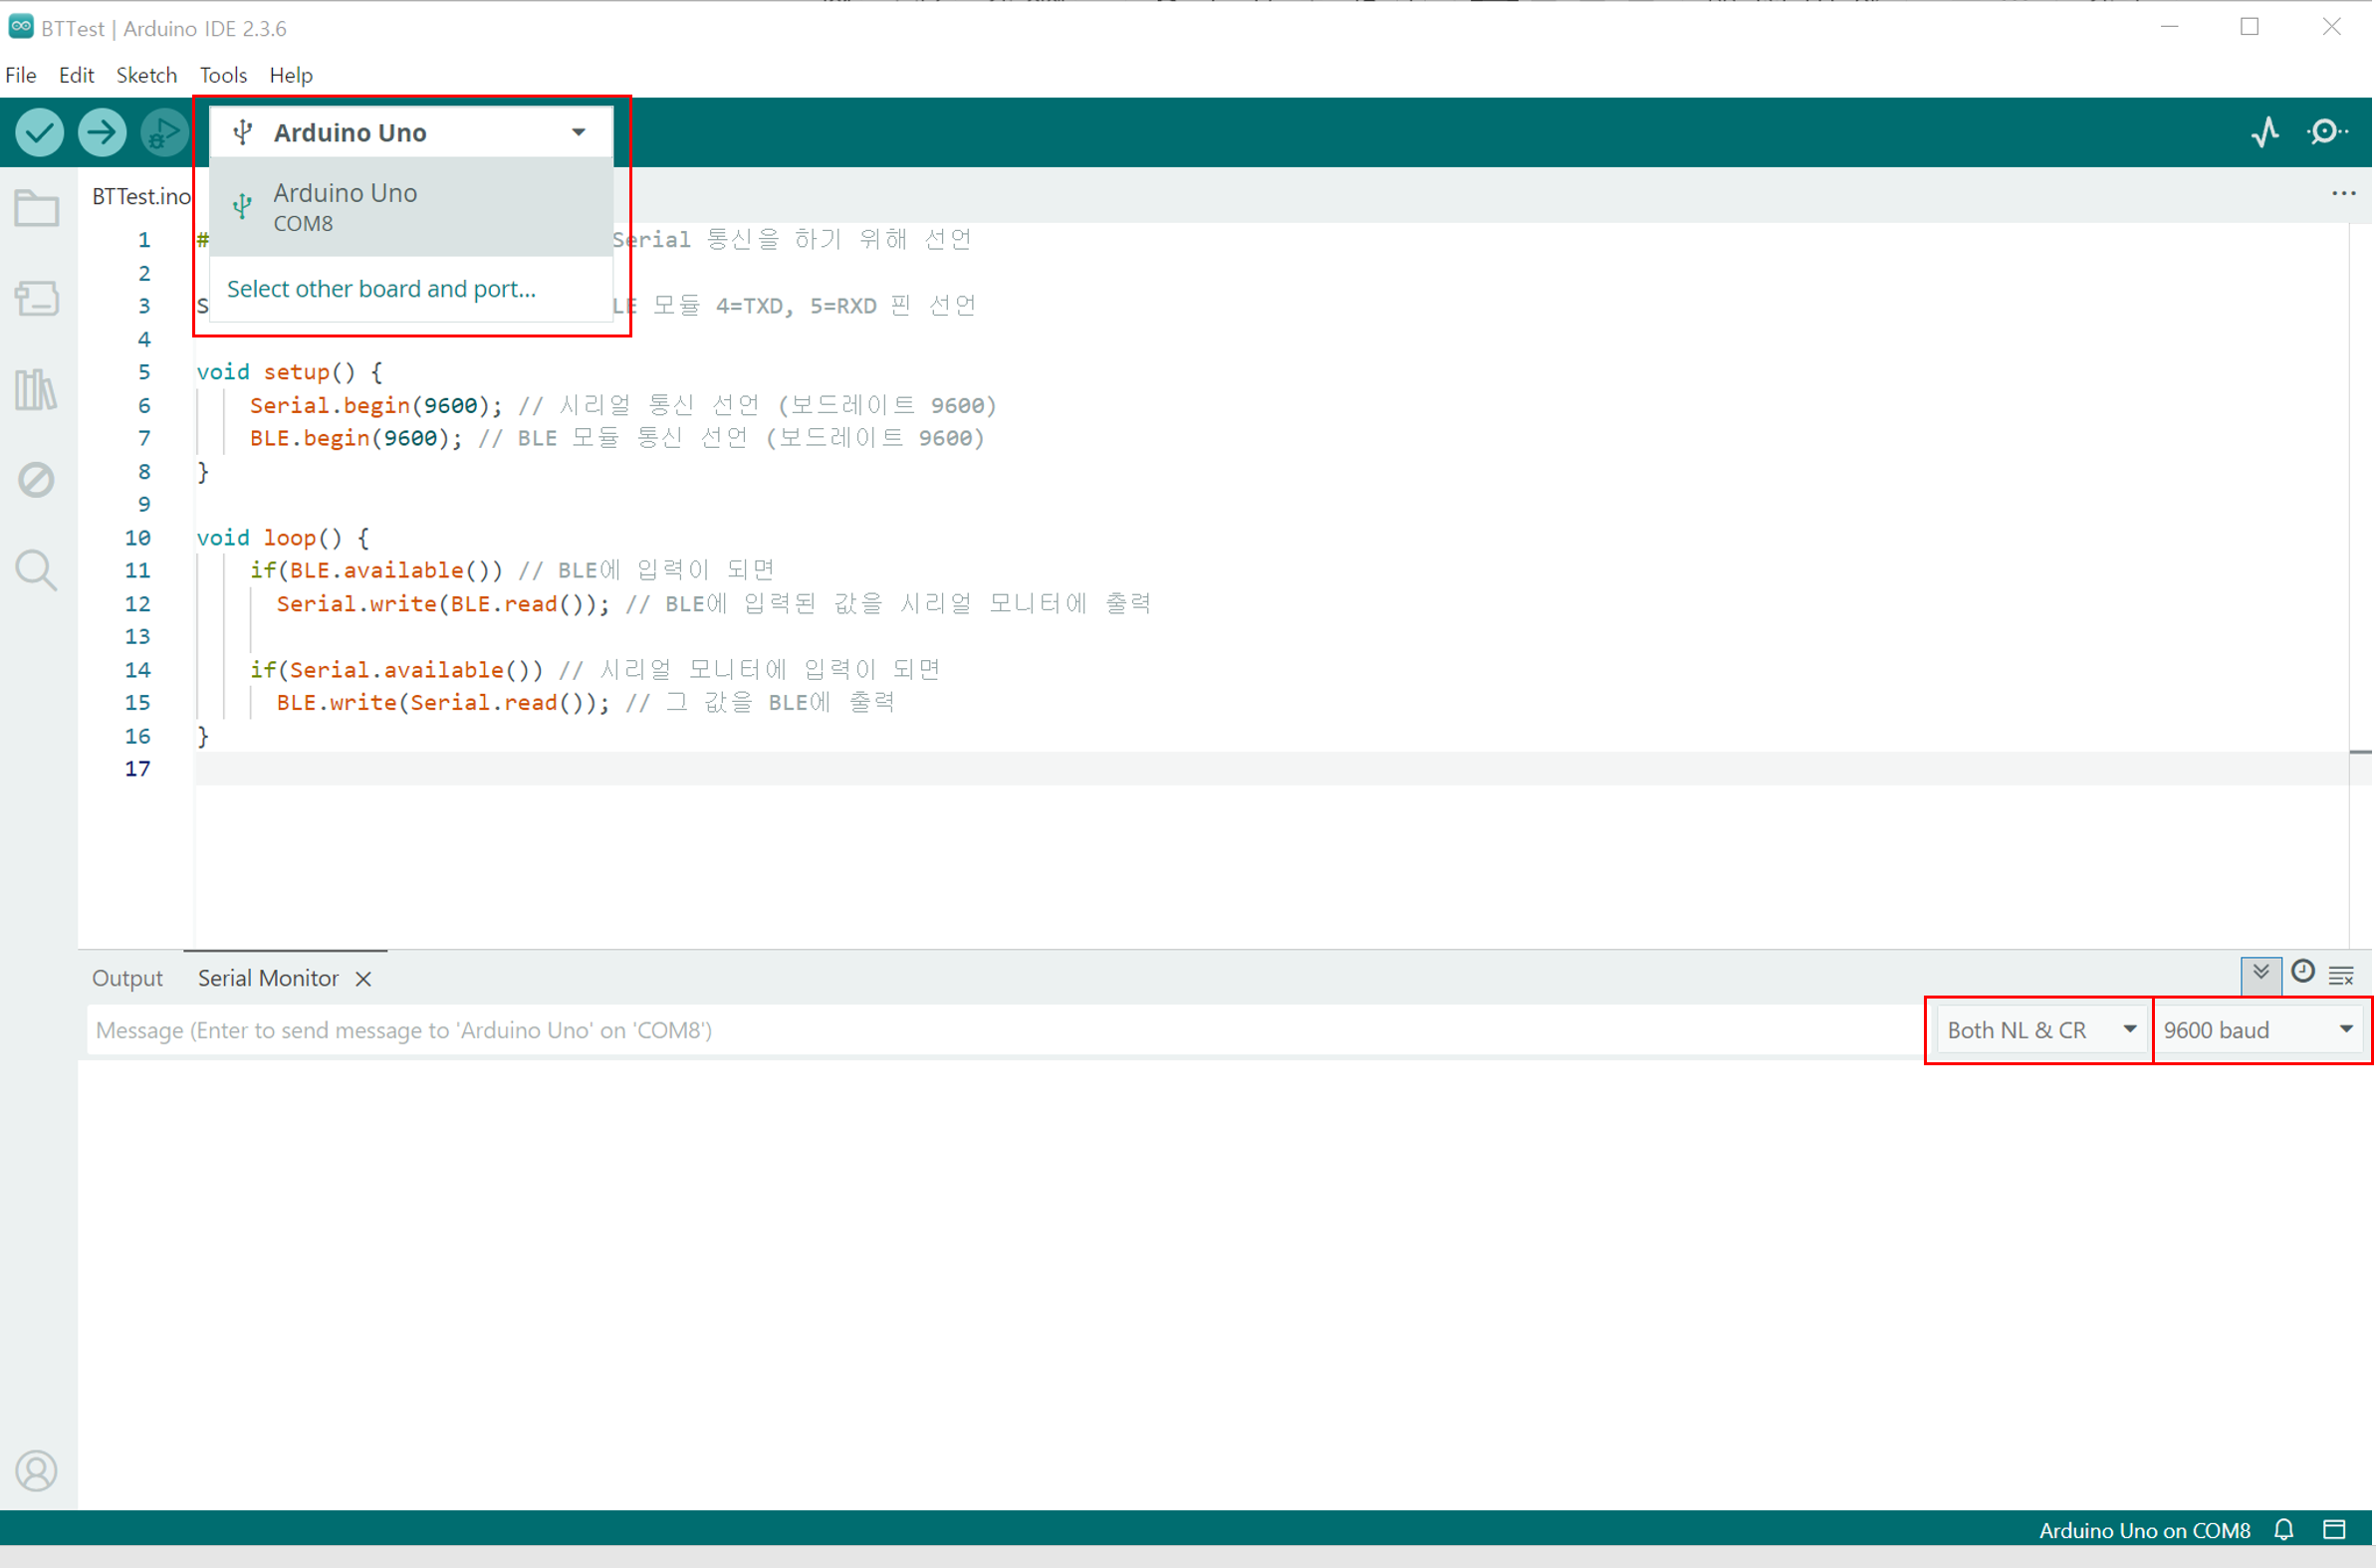2376x1568 pixels.
Task: Open the Debug sidebar panel icon
Action: [37, 480]
